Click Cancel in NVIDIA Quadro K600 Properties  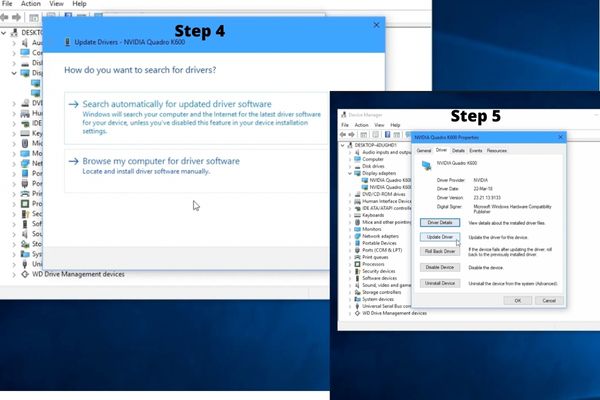tap(549, 300)
